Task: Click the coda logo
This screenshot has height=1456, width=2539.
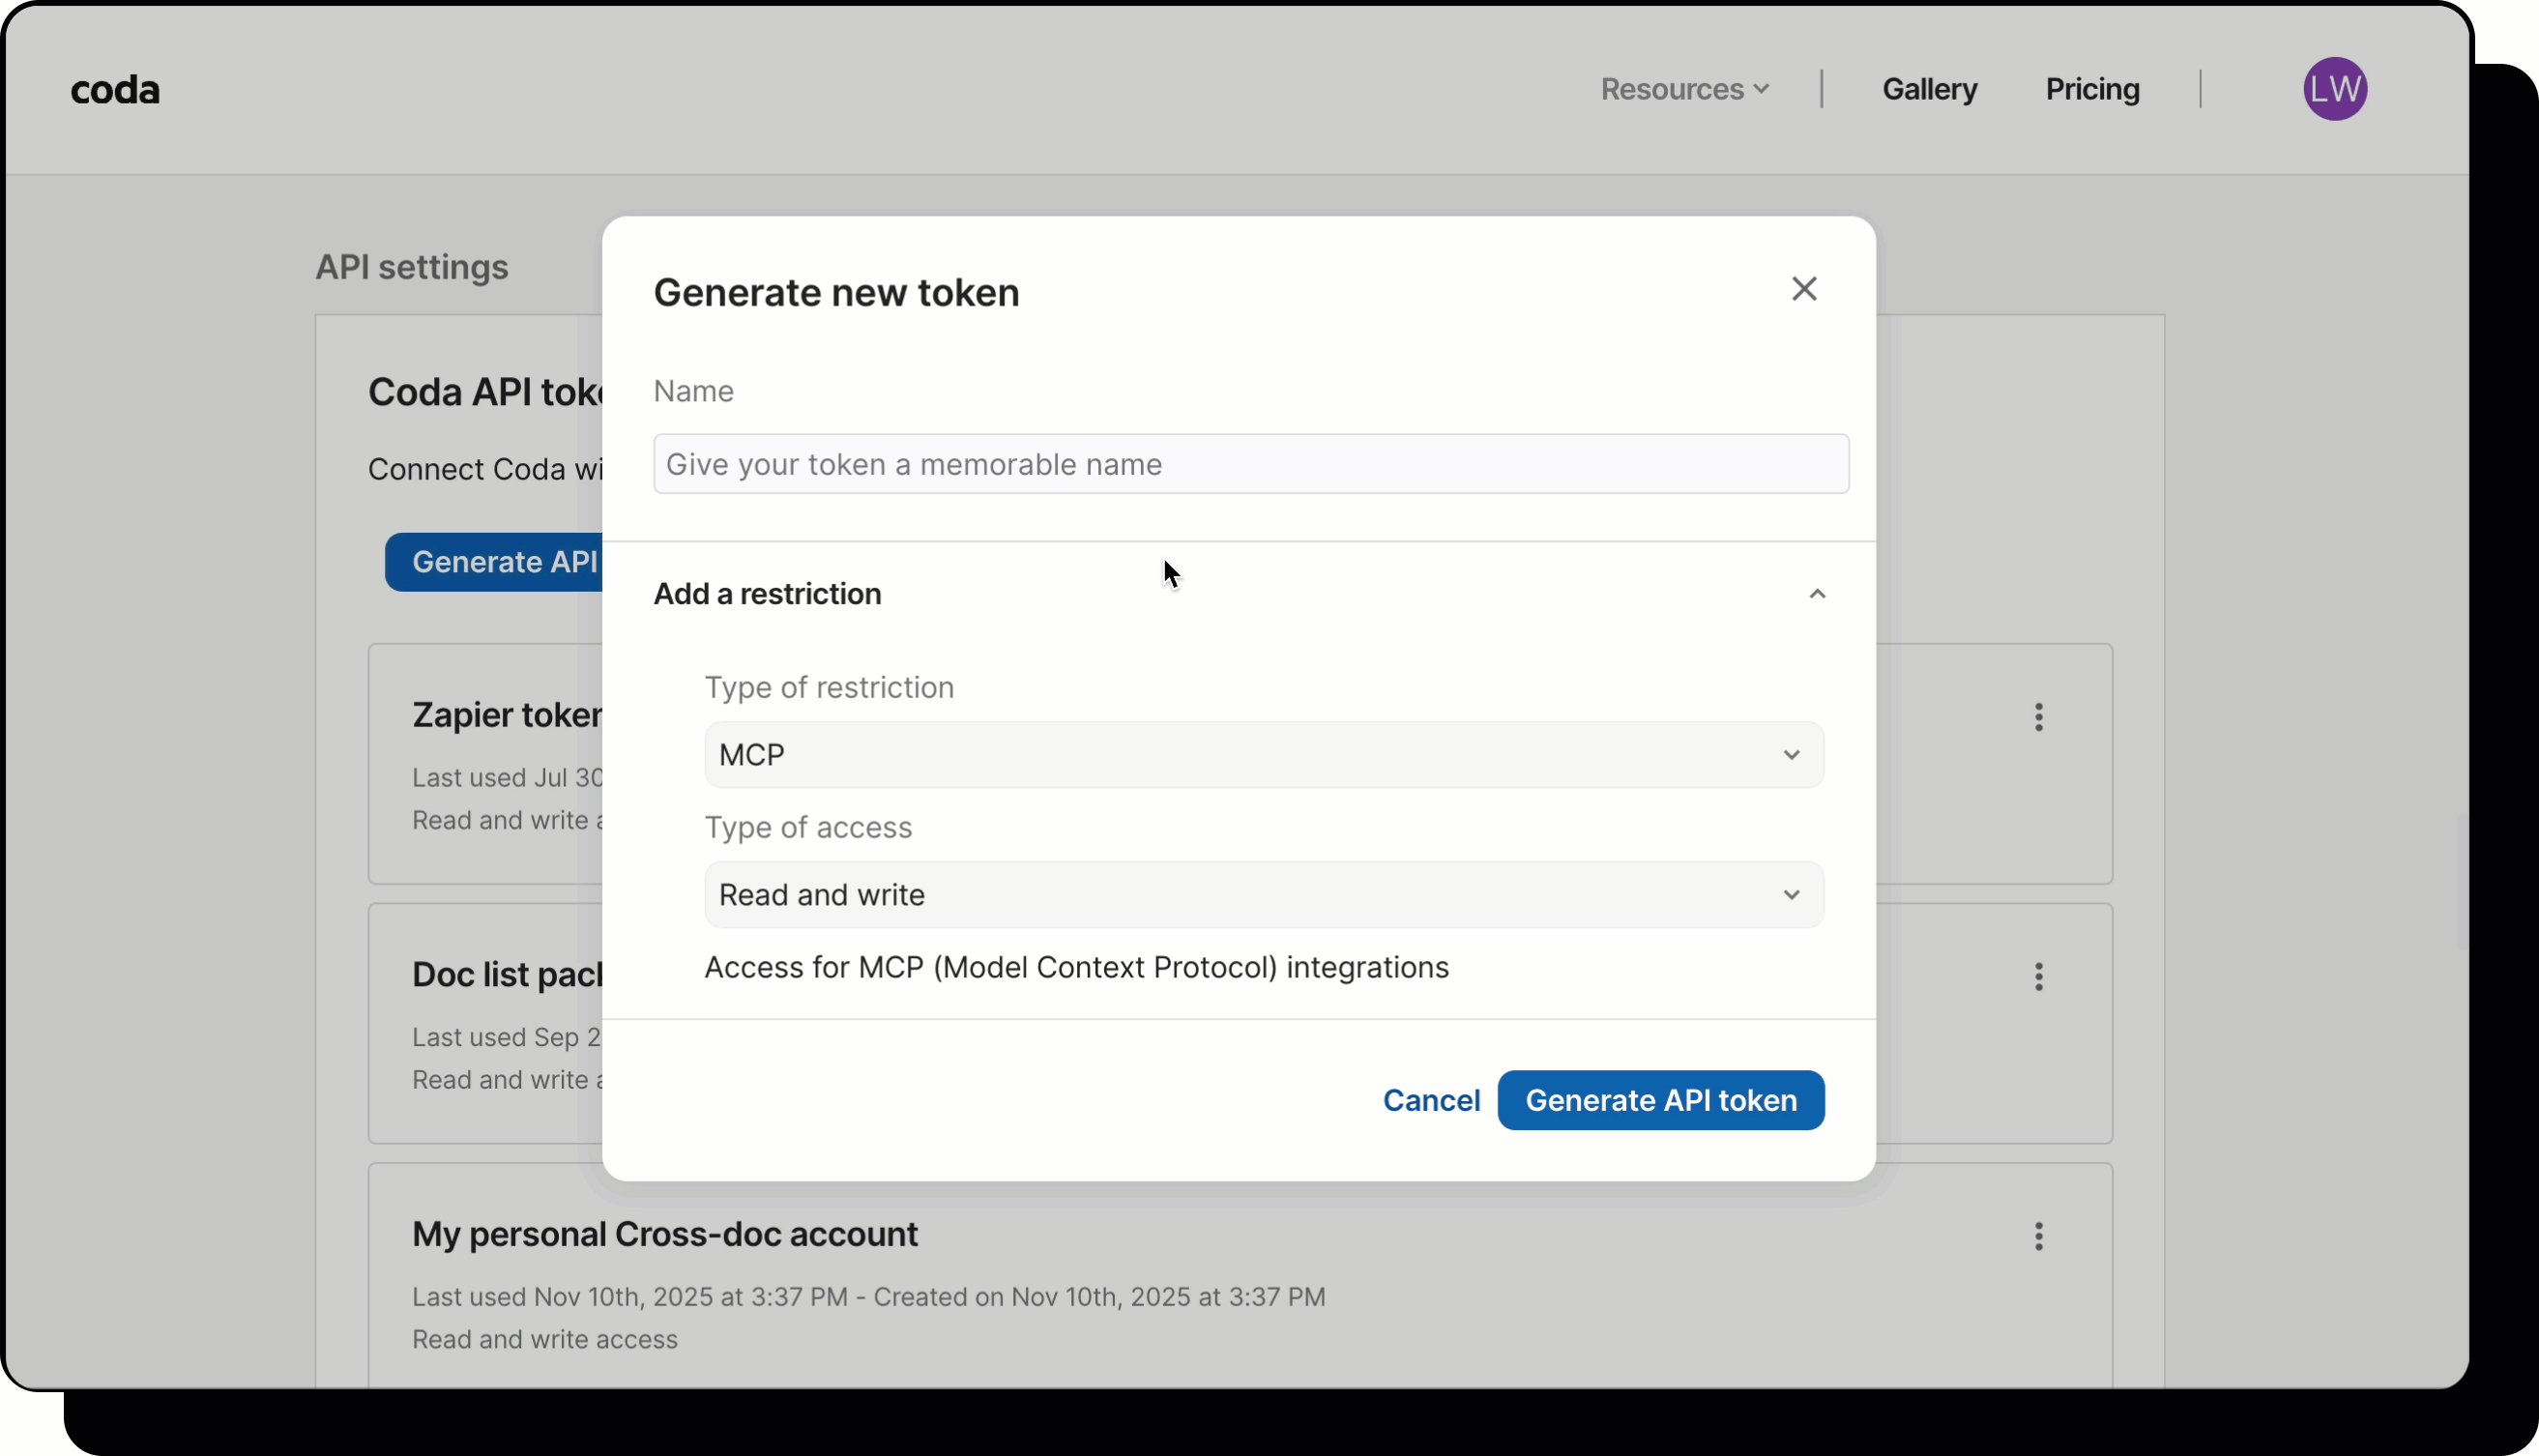Action: [x=115, y=89]
